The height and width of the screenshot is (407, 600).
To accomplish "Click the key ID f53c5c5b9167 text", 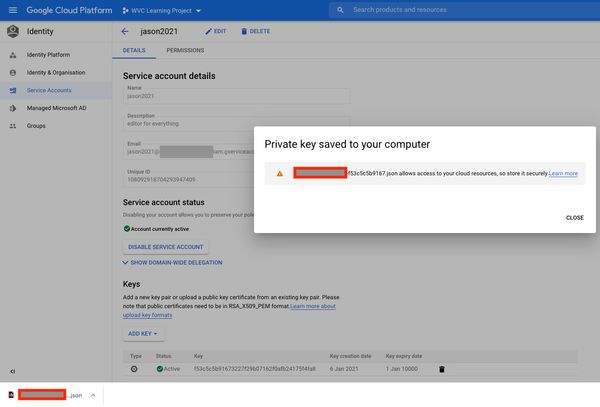I will coord(254,369).
